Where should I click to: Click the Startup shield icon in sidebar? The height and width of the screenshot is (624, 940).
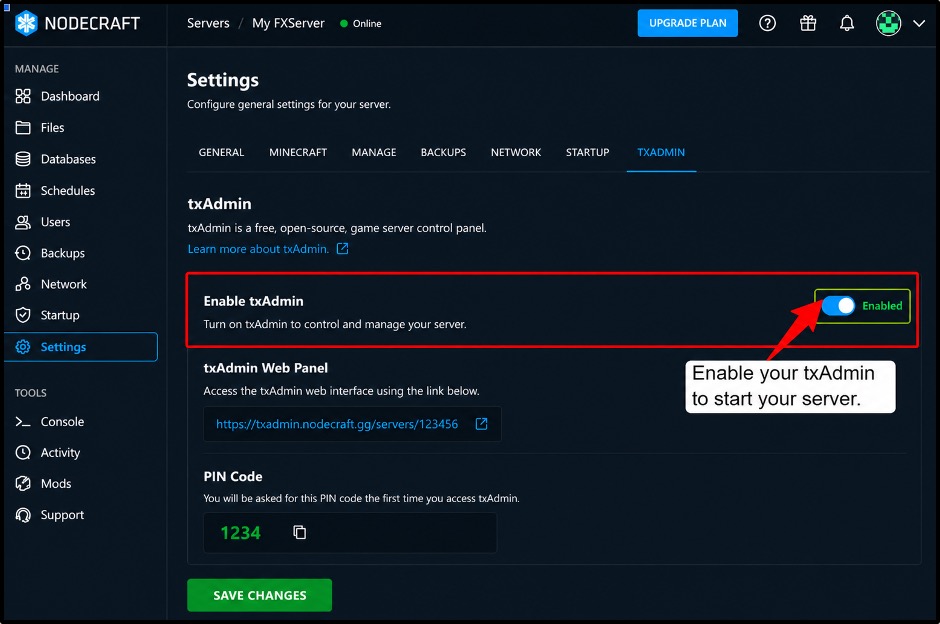23,315
